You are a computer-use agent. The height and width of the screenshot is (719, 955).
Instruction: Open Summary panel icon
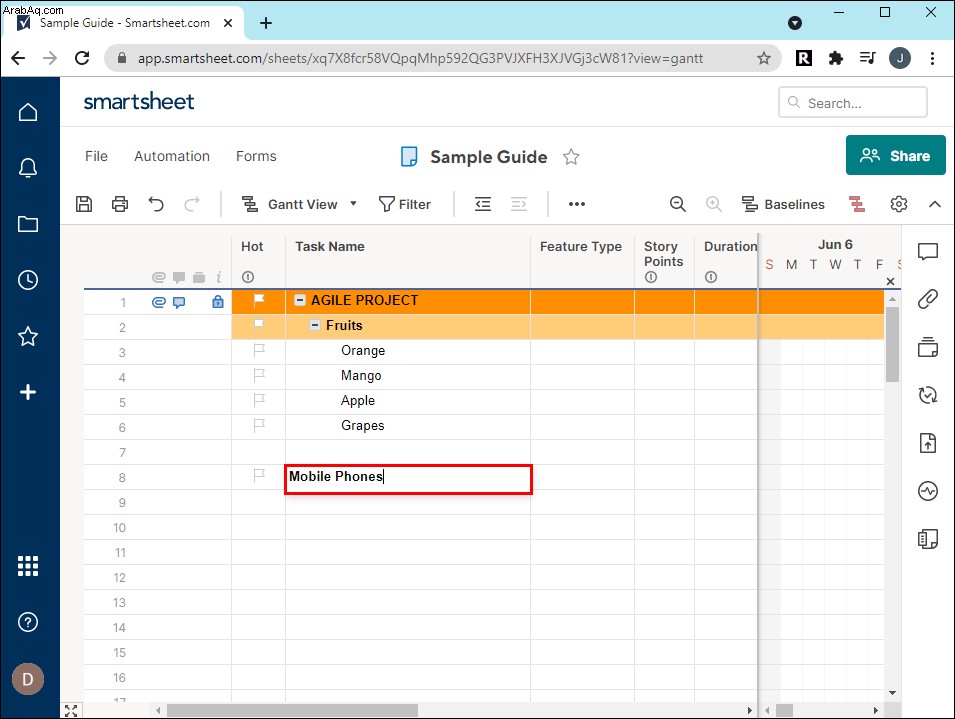coord(928,539)
